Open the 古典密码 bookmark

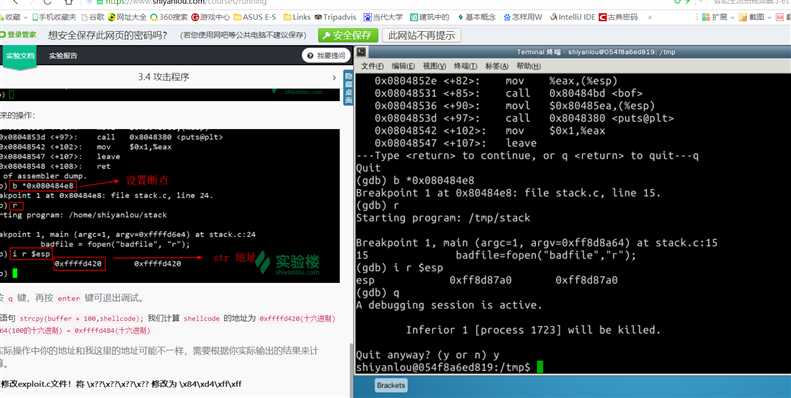click(618, 17)
